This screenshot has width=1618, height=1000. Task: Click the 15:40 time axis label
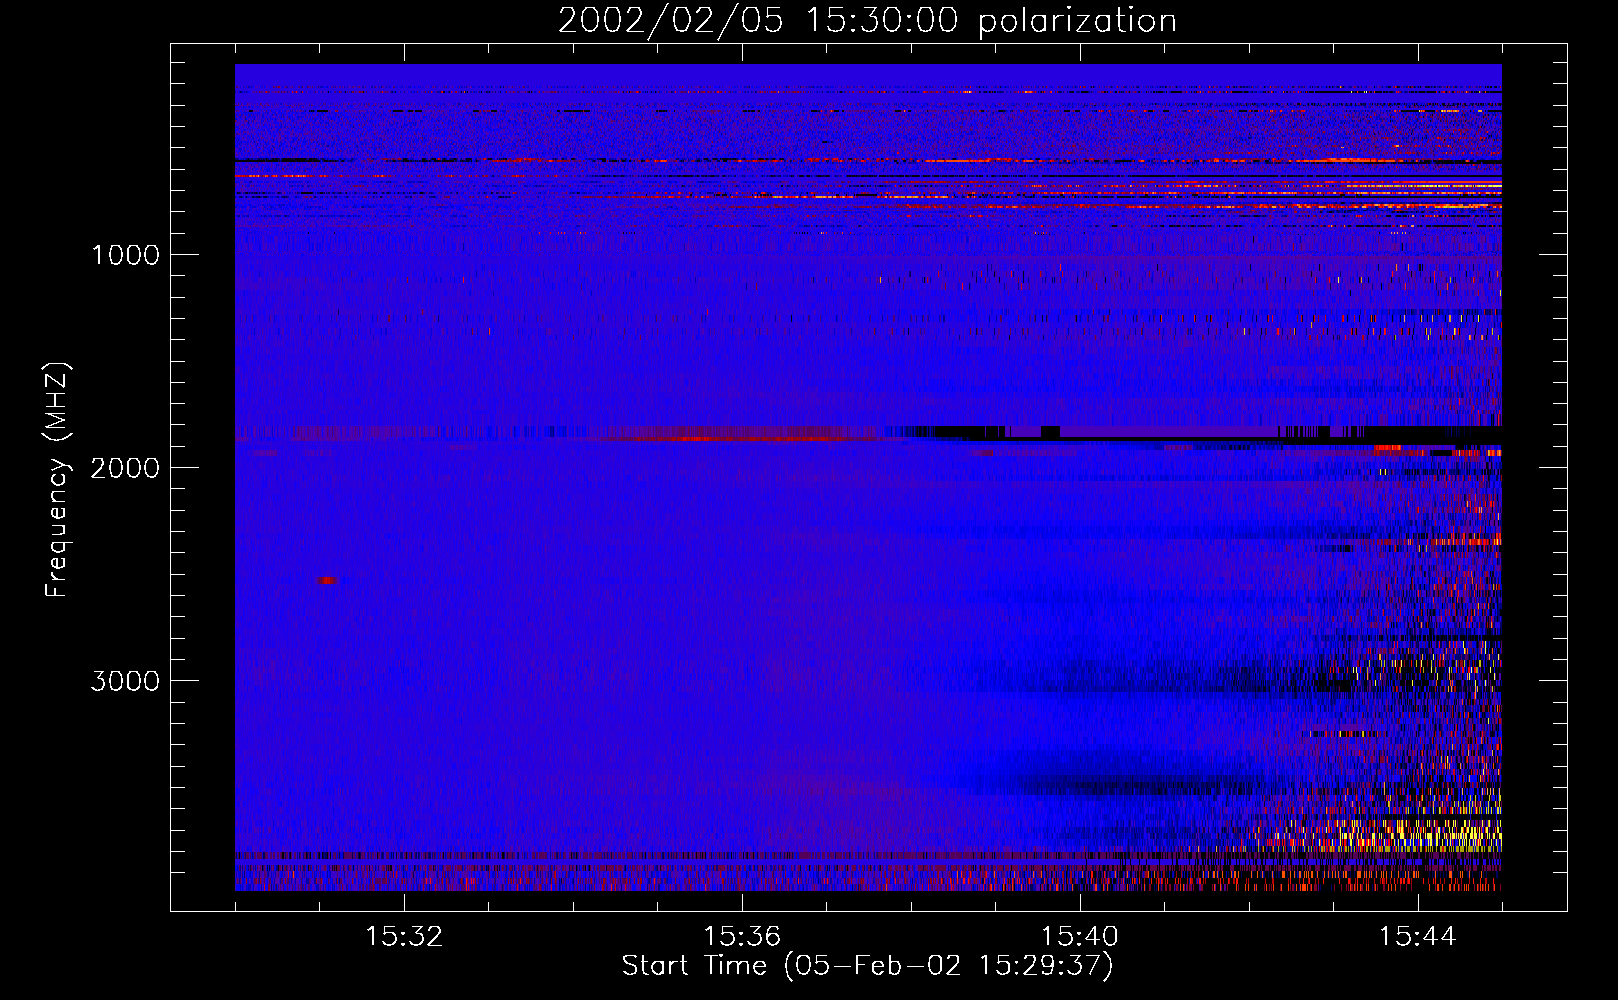[1080, 937]
